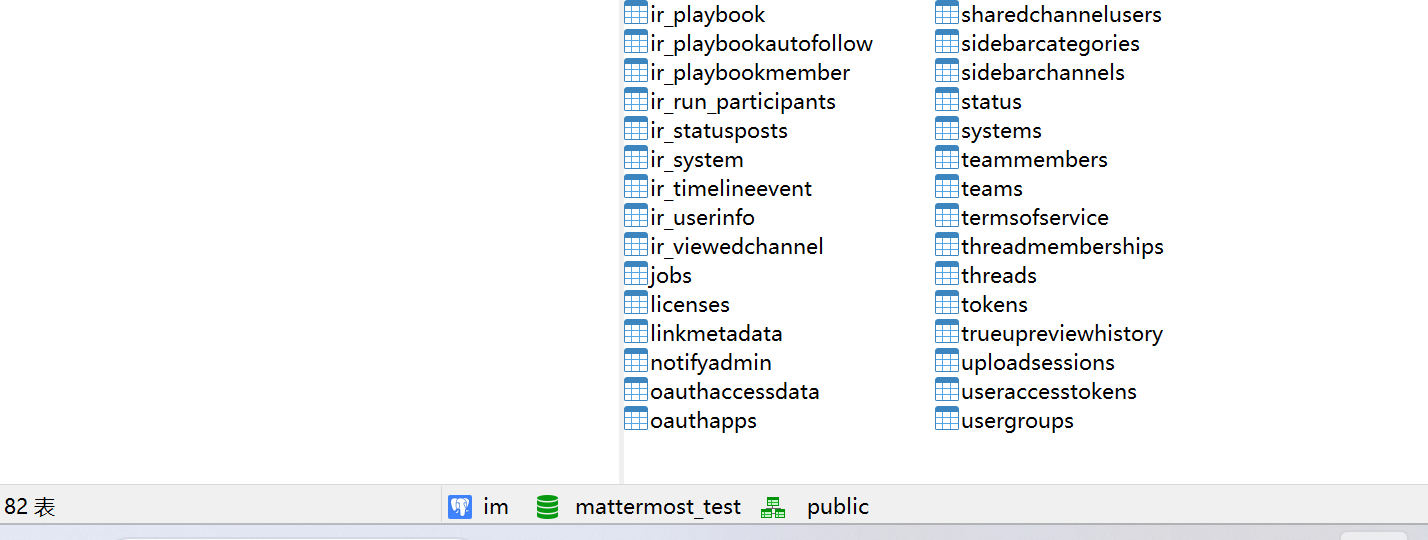
Task: Click the table icon beside ir_viewedchannel
Action: pos(635,245)
